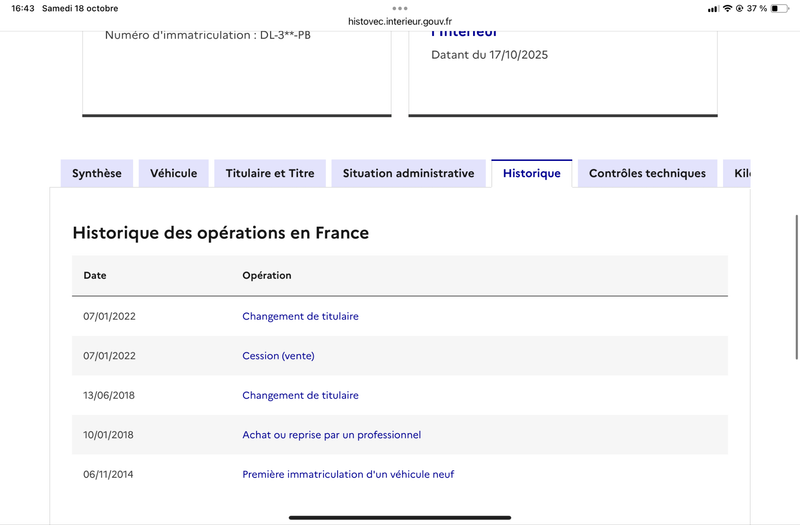Image resolution: width=800 pixels, height=525 pixels.
Task: Tap the cellular signal bars icon
Action: click(x=713, y=8)
